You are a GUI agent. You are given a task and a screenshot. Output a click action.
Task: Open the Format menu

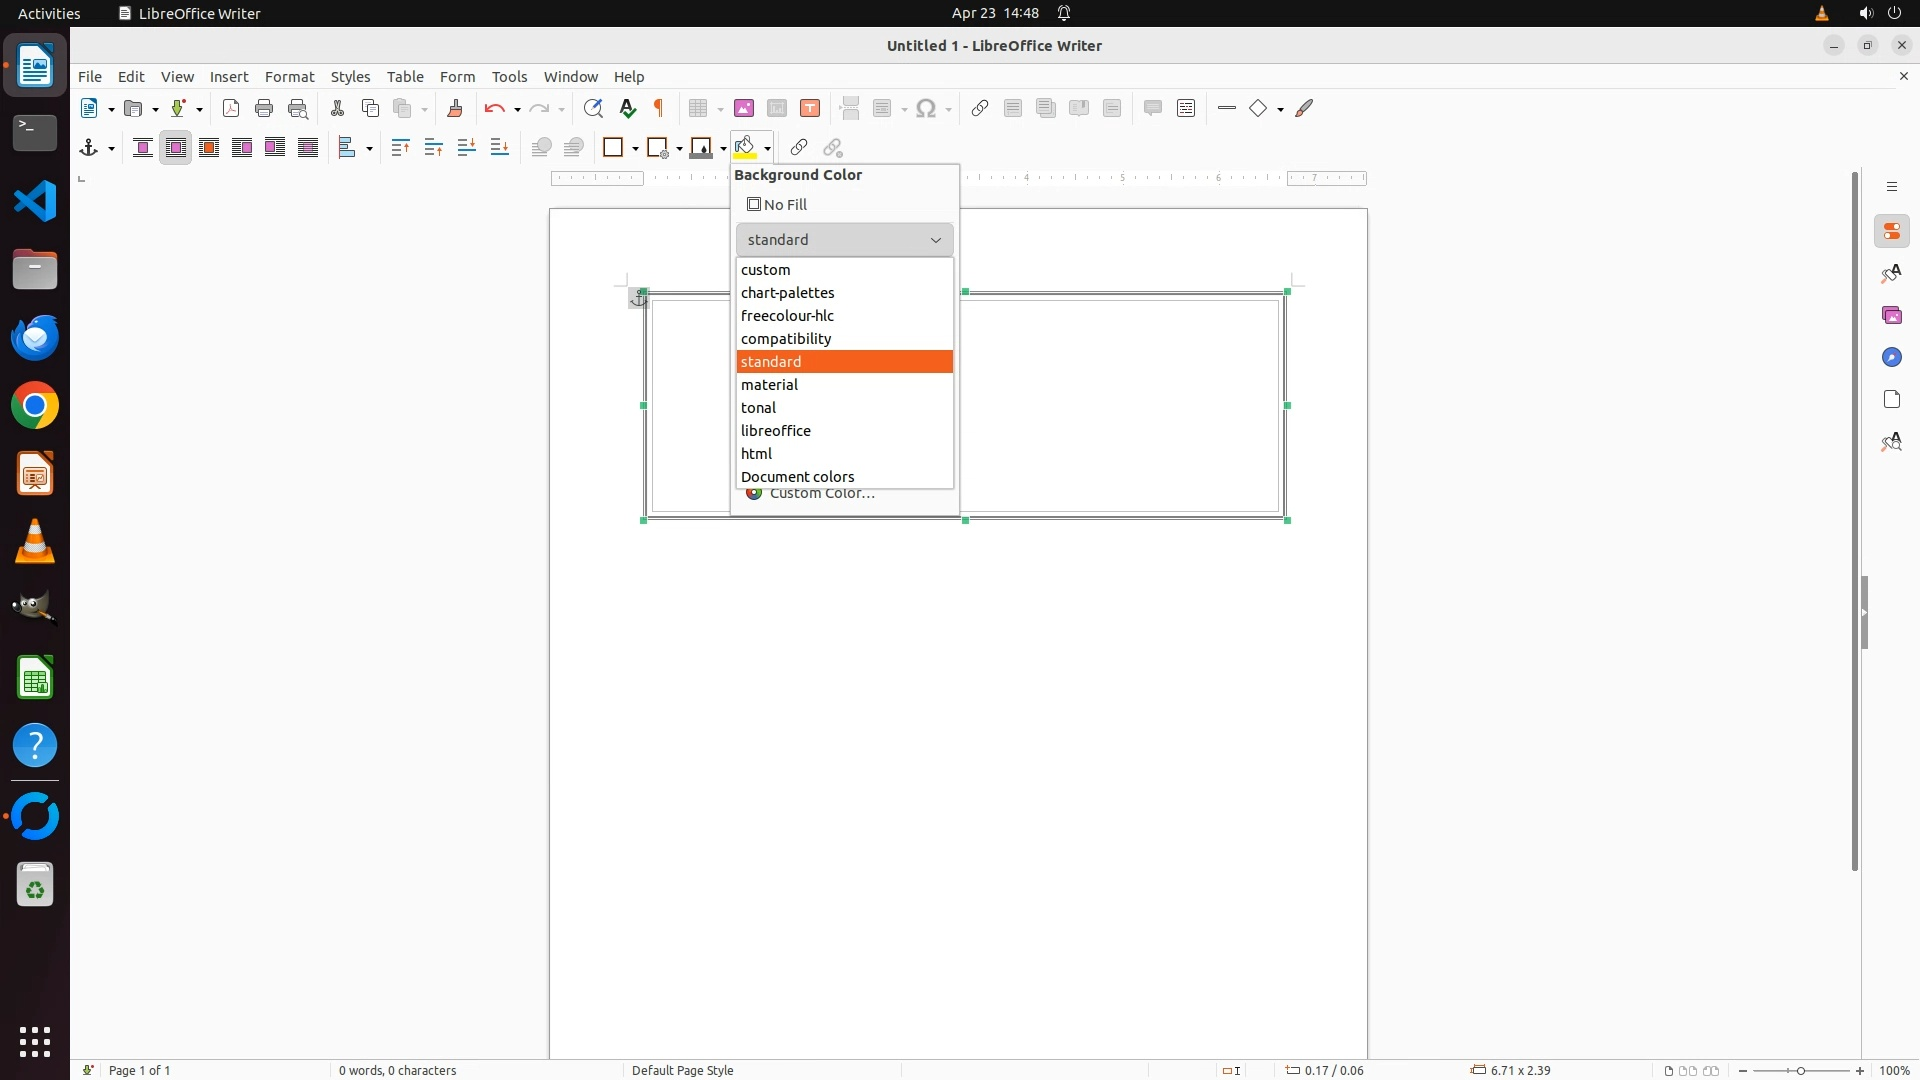pyautogui.click(x=289, y=77)
